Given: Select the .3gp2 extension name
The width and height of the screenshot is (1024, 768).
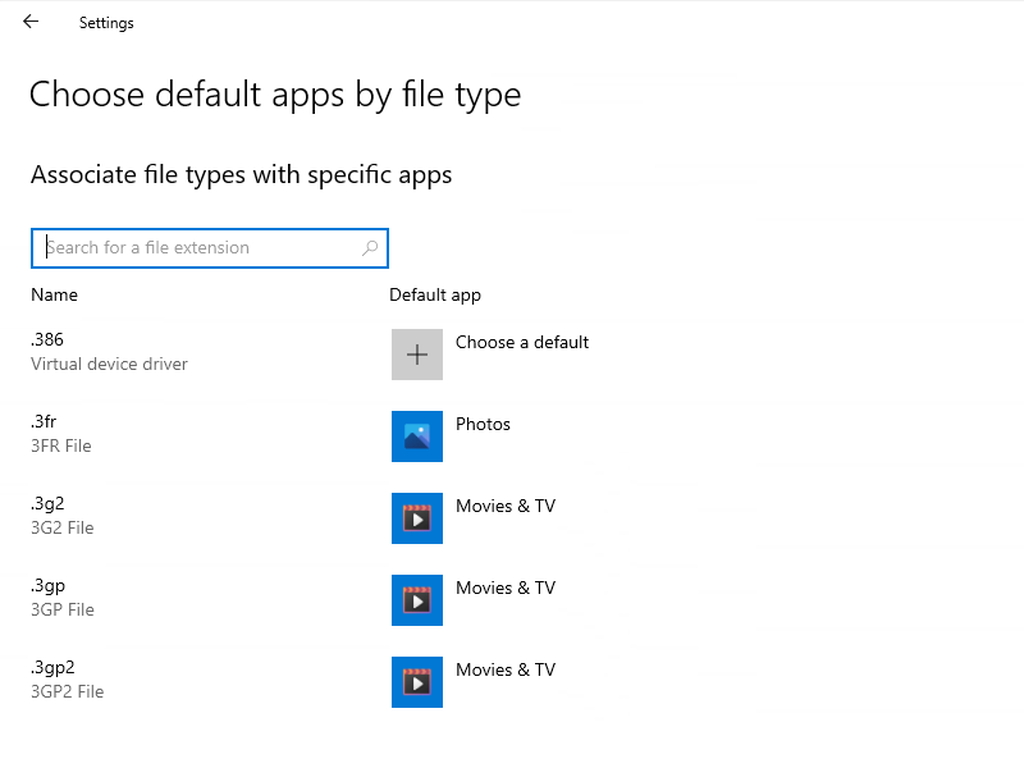Looking at the screenshot, I should (x=52, y=668).
